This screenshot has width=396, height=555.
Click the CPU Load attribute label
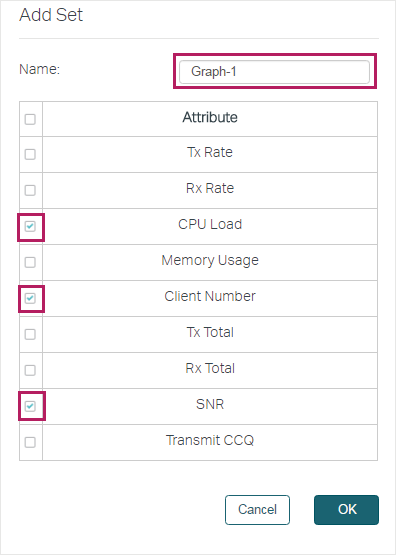pyautogui.click(x=210, y=224)
